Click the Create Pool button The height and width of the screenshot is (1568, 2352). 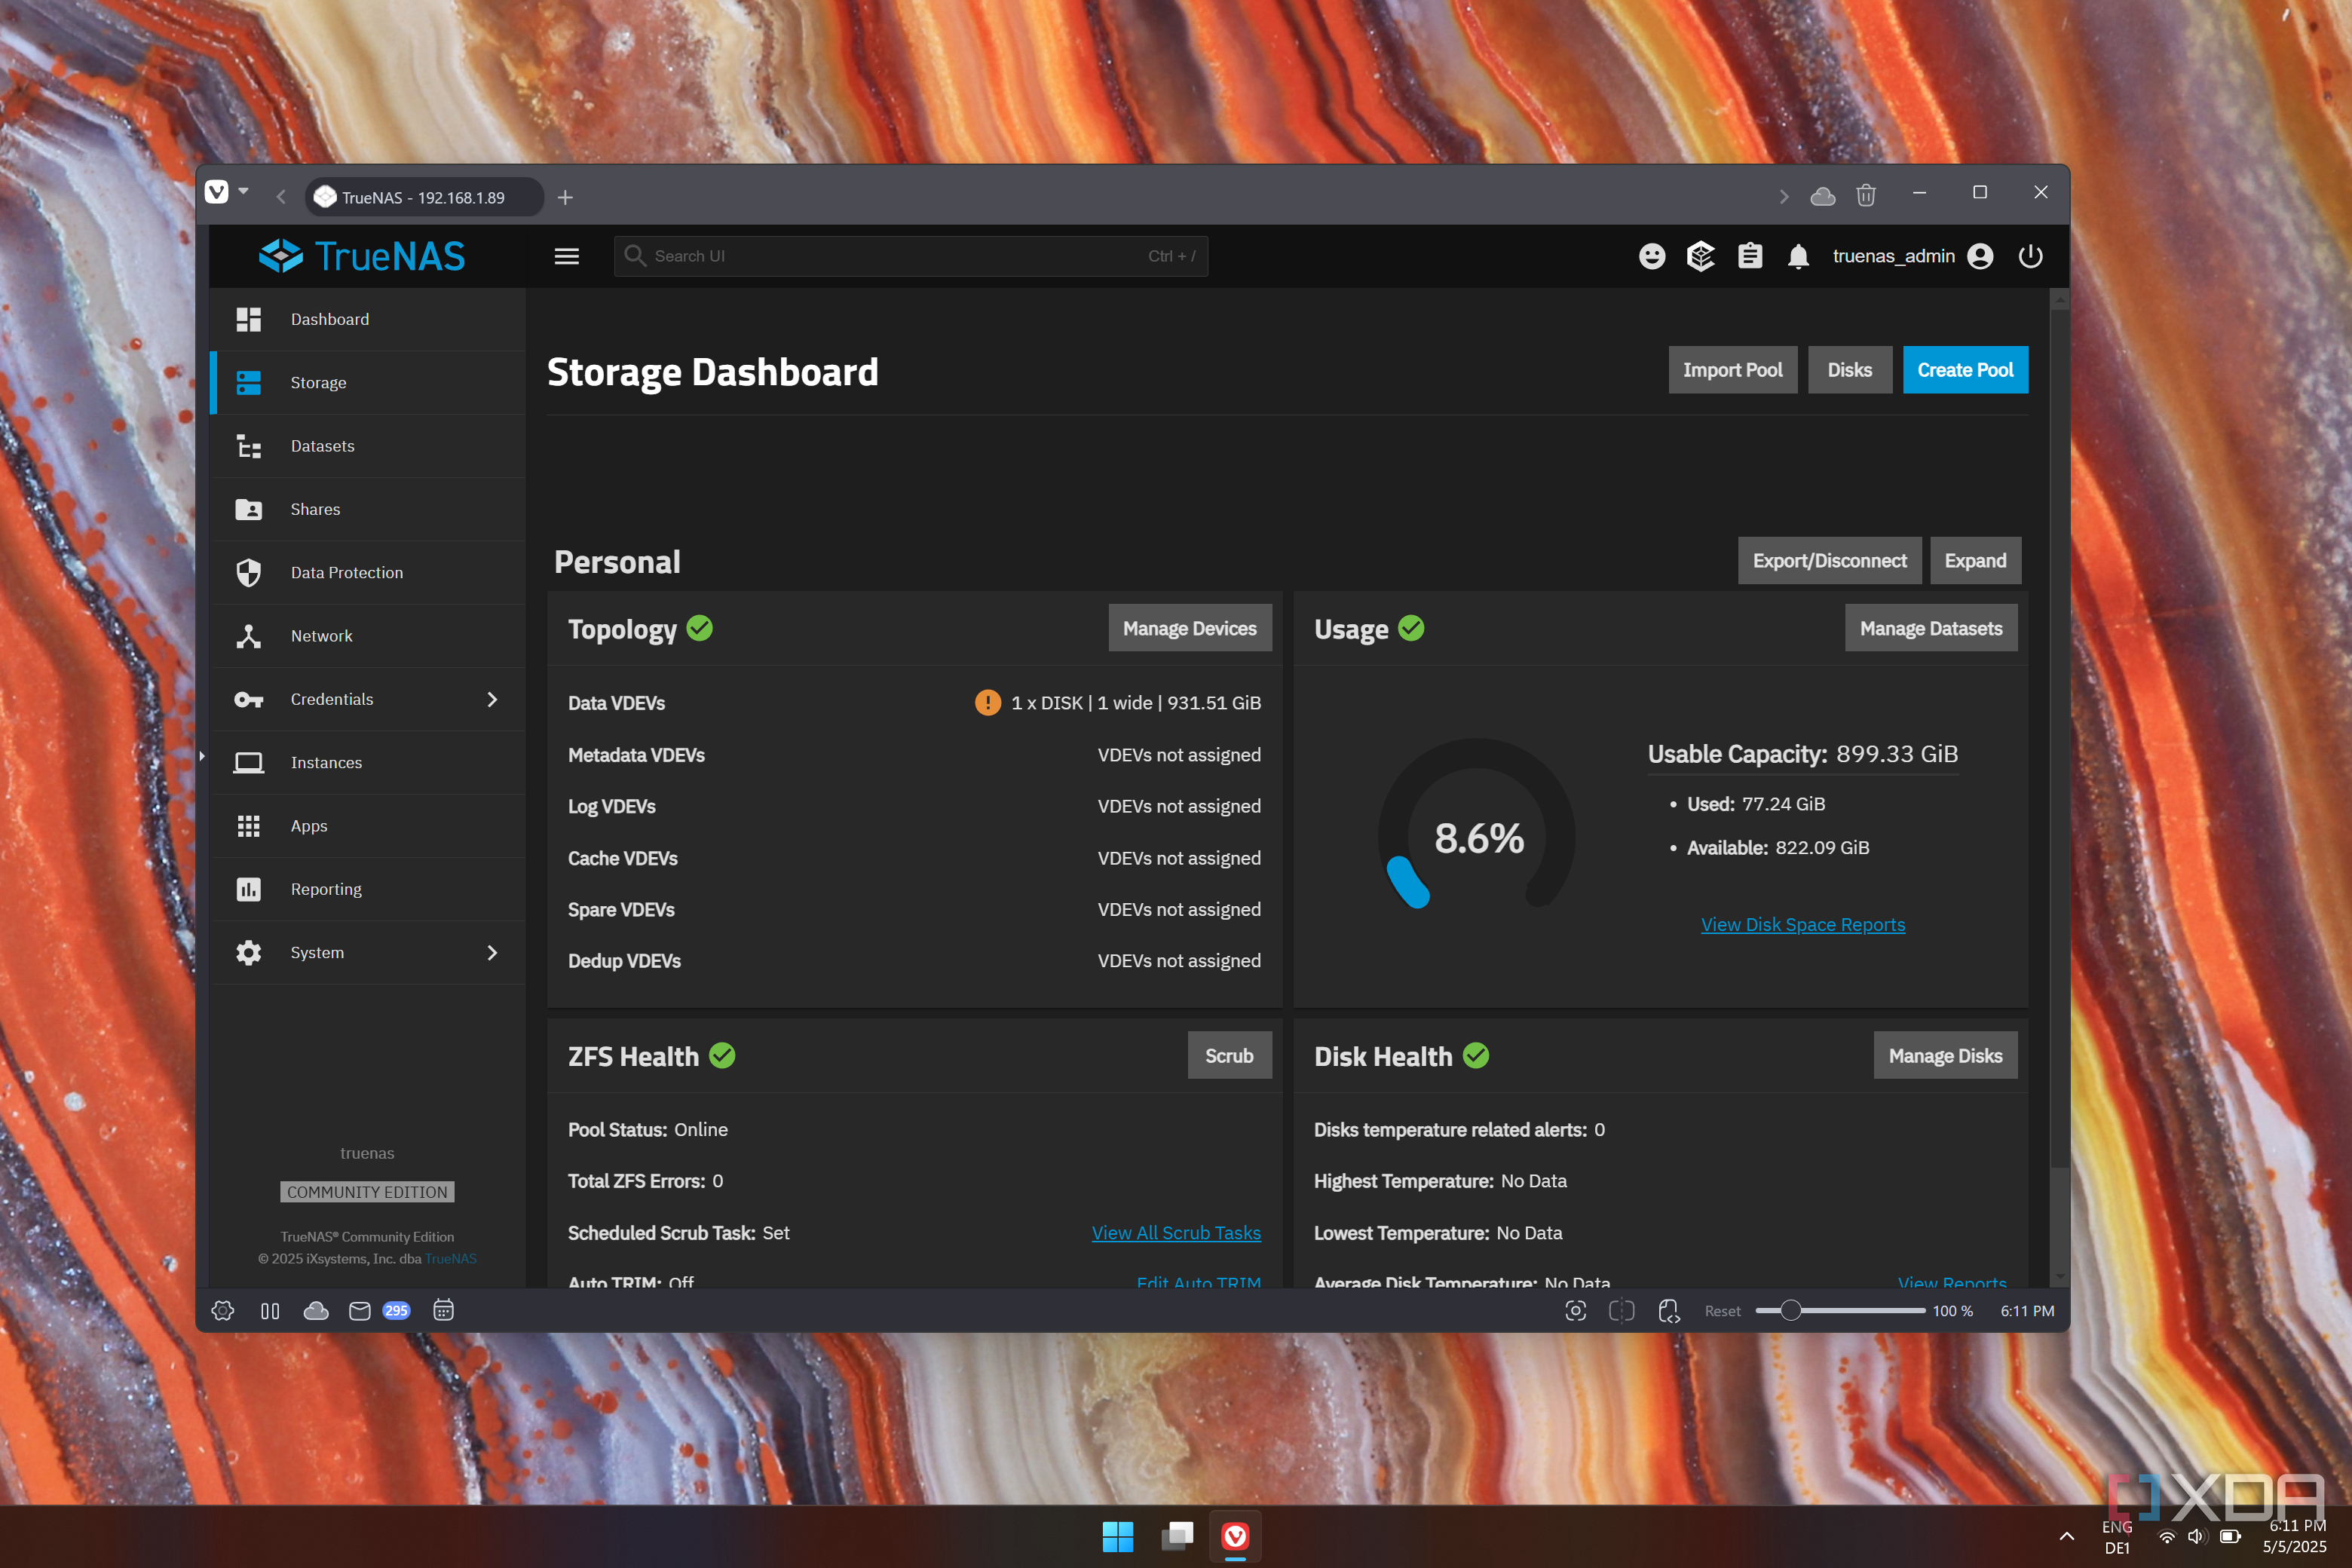[1965, 370]
